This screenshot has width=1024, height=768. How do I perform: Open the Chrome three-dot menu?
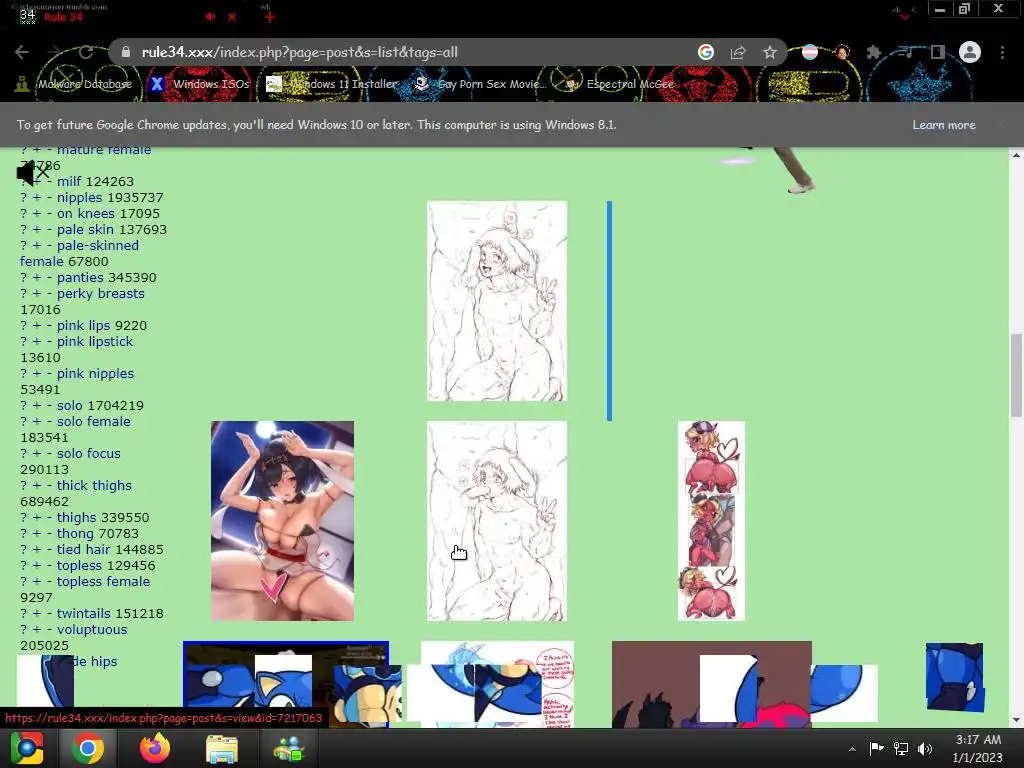pyautogui.click(x=1002, y=52)
